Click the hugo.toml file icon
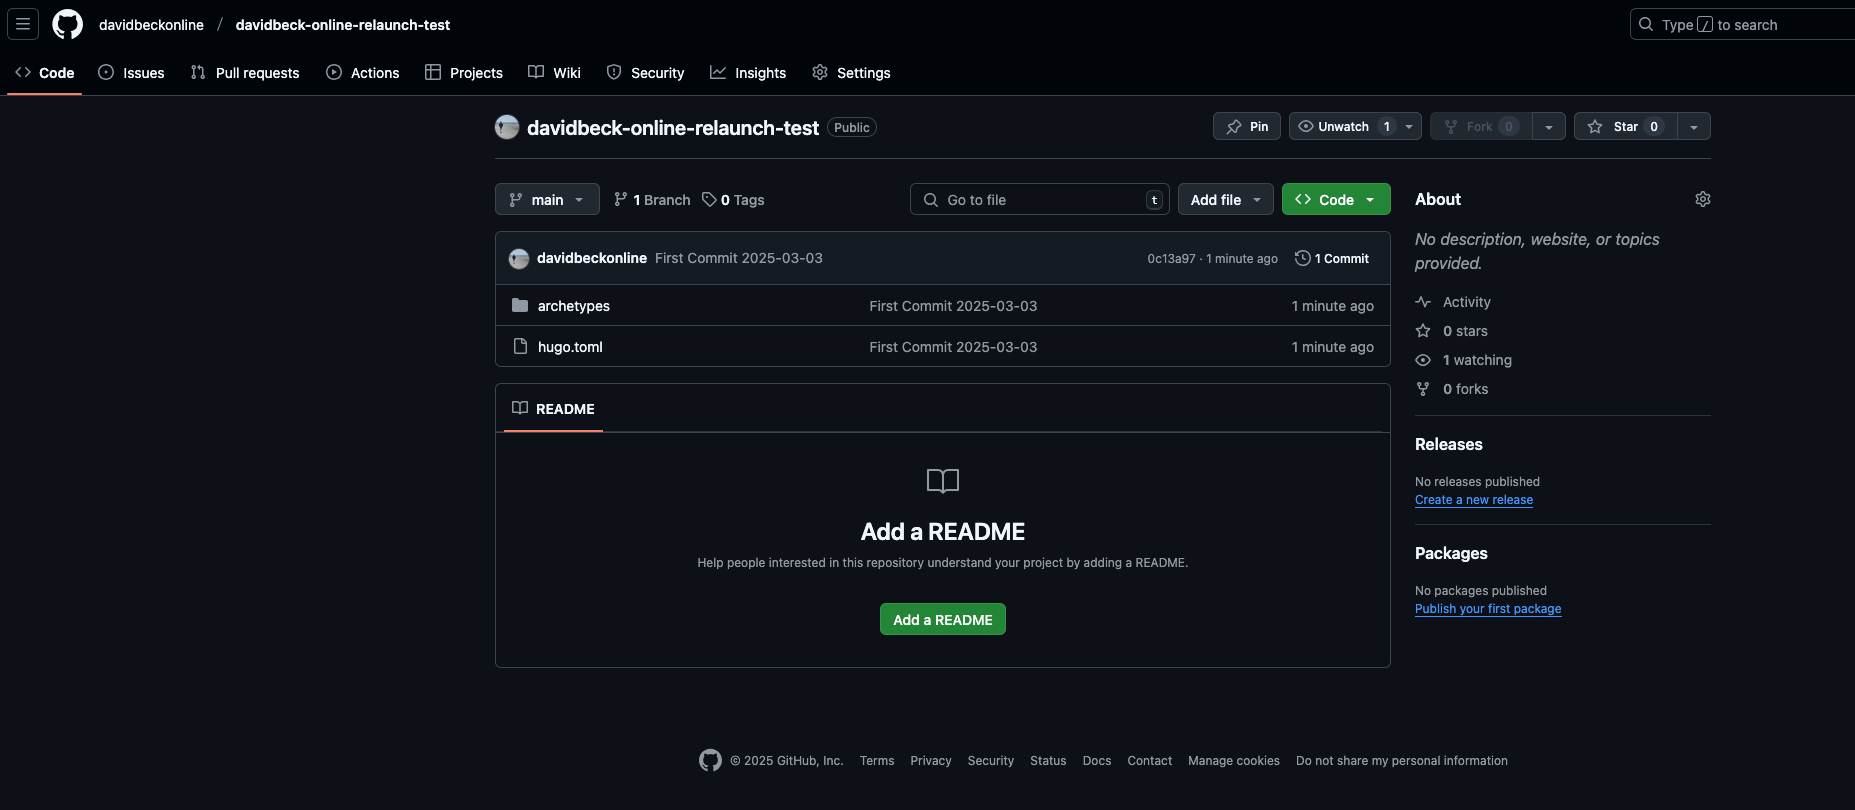 520,346
